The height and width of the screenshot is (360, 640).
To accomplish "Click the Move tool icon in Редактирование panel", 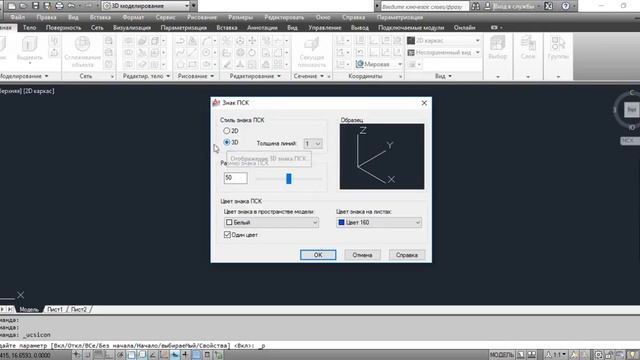I will (x=252, y=40).
